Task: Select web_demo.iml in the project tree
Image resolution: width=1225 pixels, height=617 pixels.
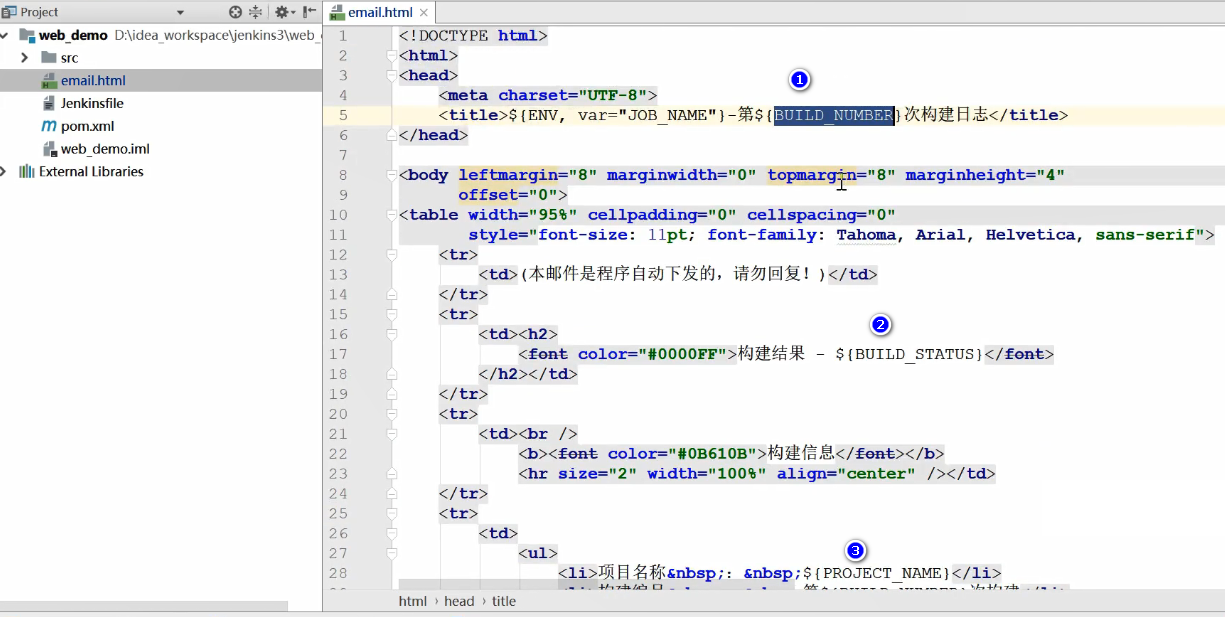Action: click(x=105, y=149)
